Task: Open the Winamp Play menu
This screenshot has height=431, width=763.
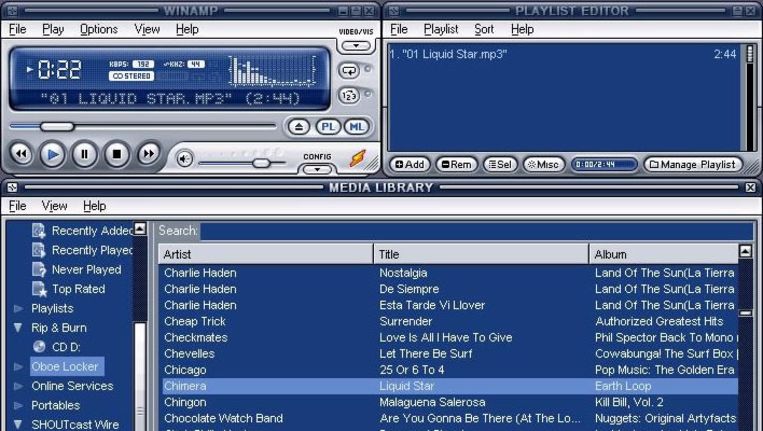Action: click(53, 29)
